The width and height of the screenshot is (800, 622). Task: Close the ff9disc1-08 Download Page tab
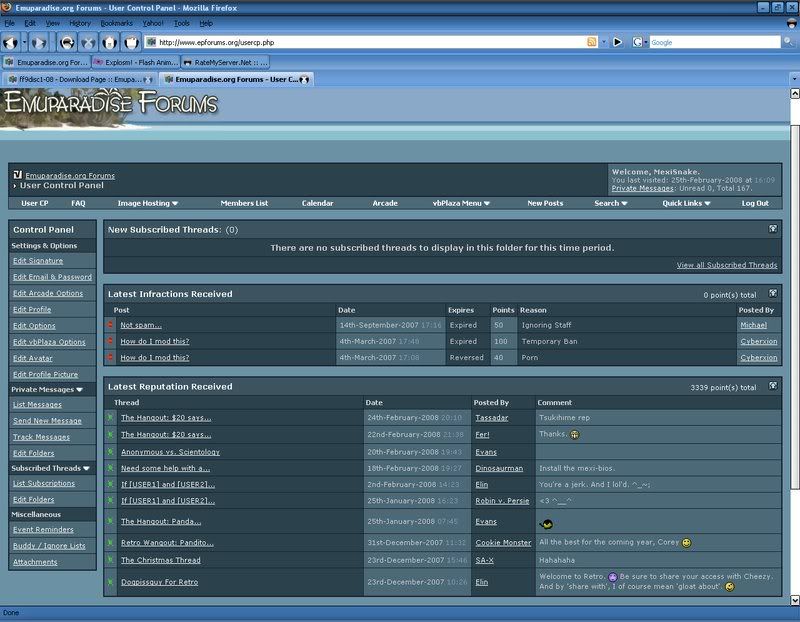[x=148, y=80]
